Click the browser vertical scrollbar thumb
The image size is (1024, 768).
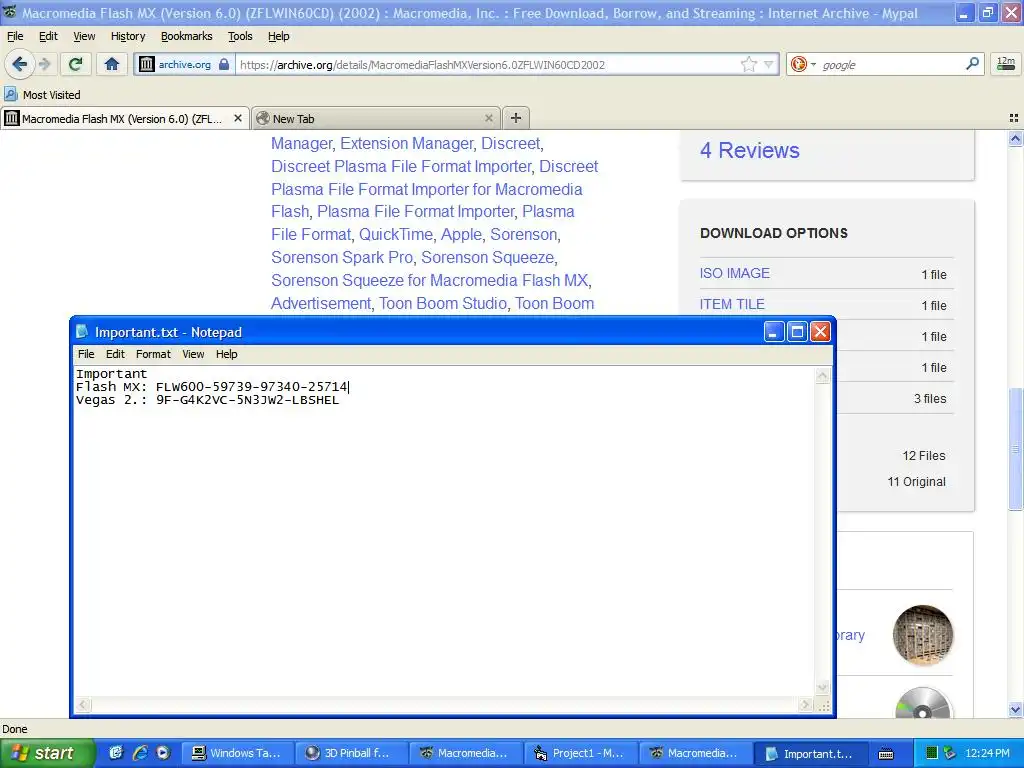[x=1015, y=449]
